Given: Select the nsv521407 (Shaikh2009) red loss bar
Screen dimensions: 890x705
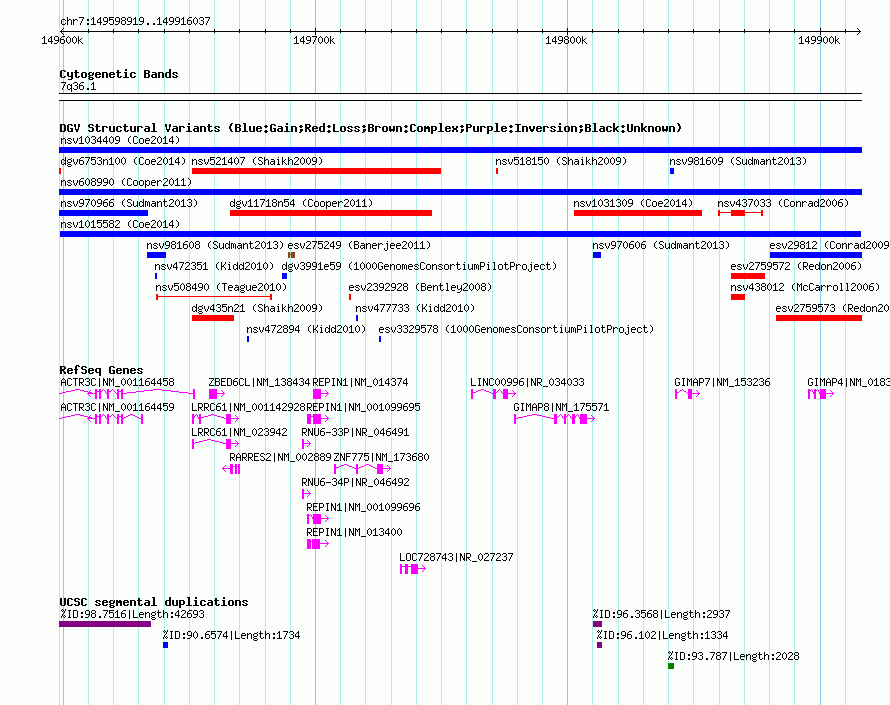Looking at the screenshot, I should point(316,171).
